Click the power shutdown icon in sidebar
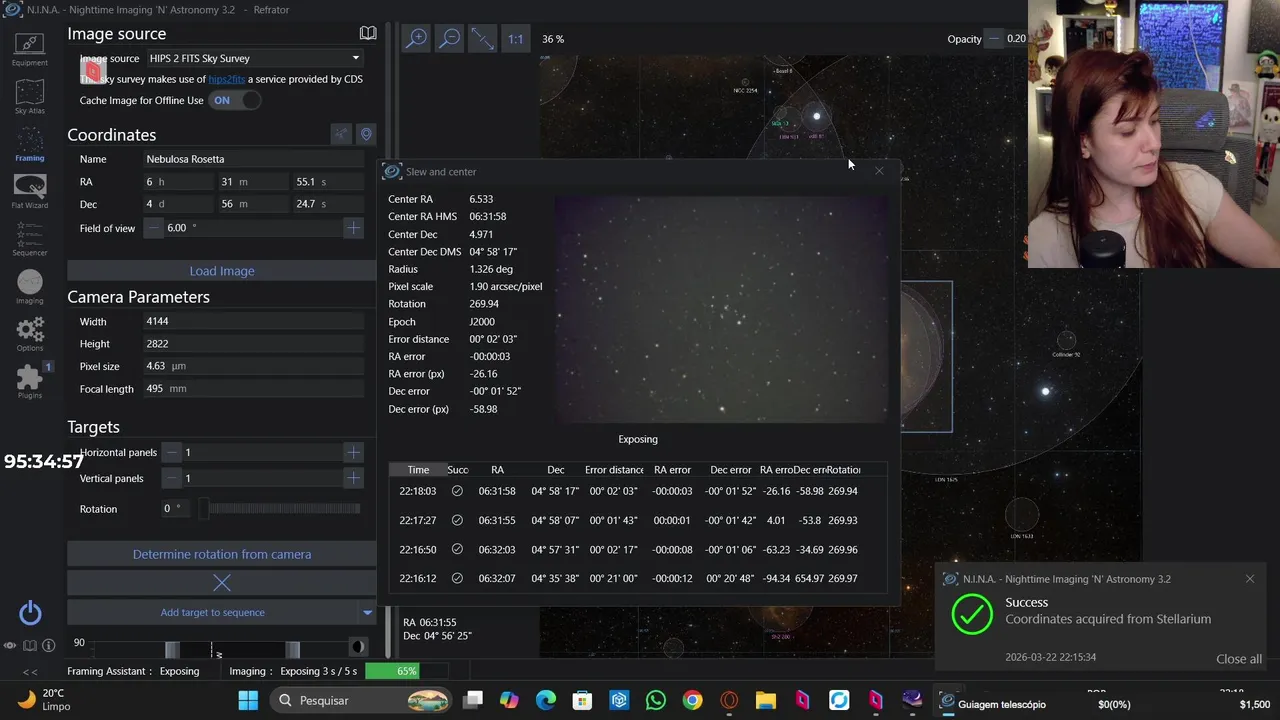Screen dimensions: 1280x720 click(30, 612)
